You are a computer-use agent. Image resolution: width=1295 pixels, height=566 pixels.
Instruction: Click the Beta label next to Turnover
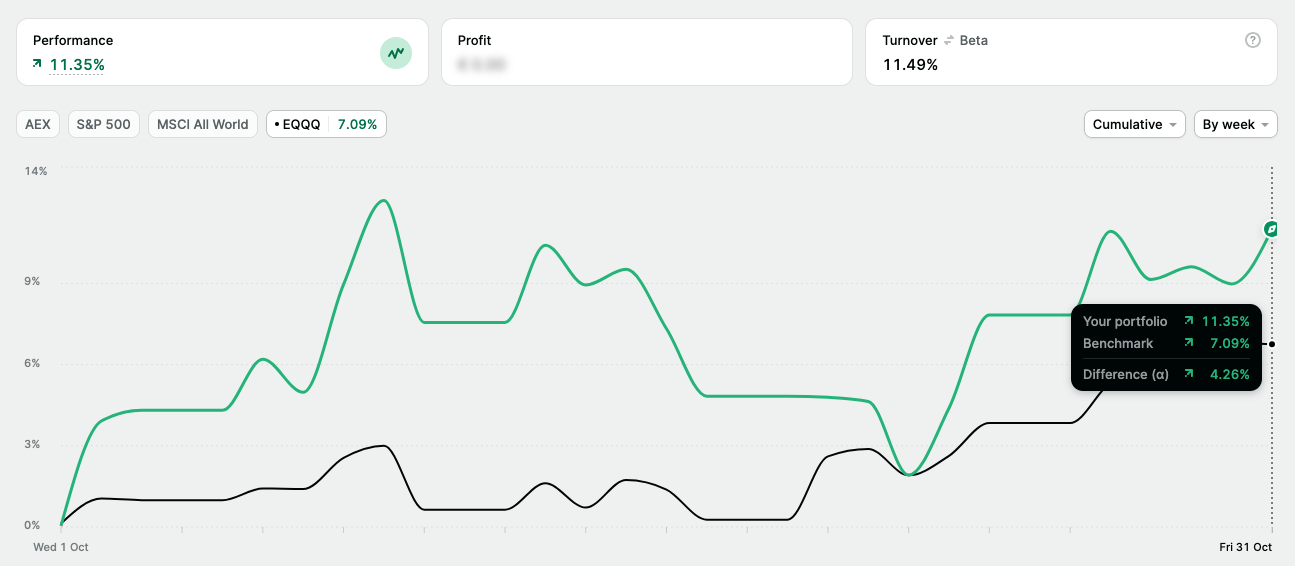[973, 41]
